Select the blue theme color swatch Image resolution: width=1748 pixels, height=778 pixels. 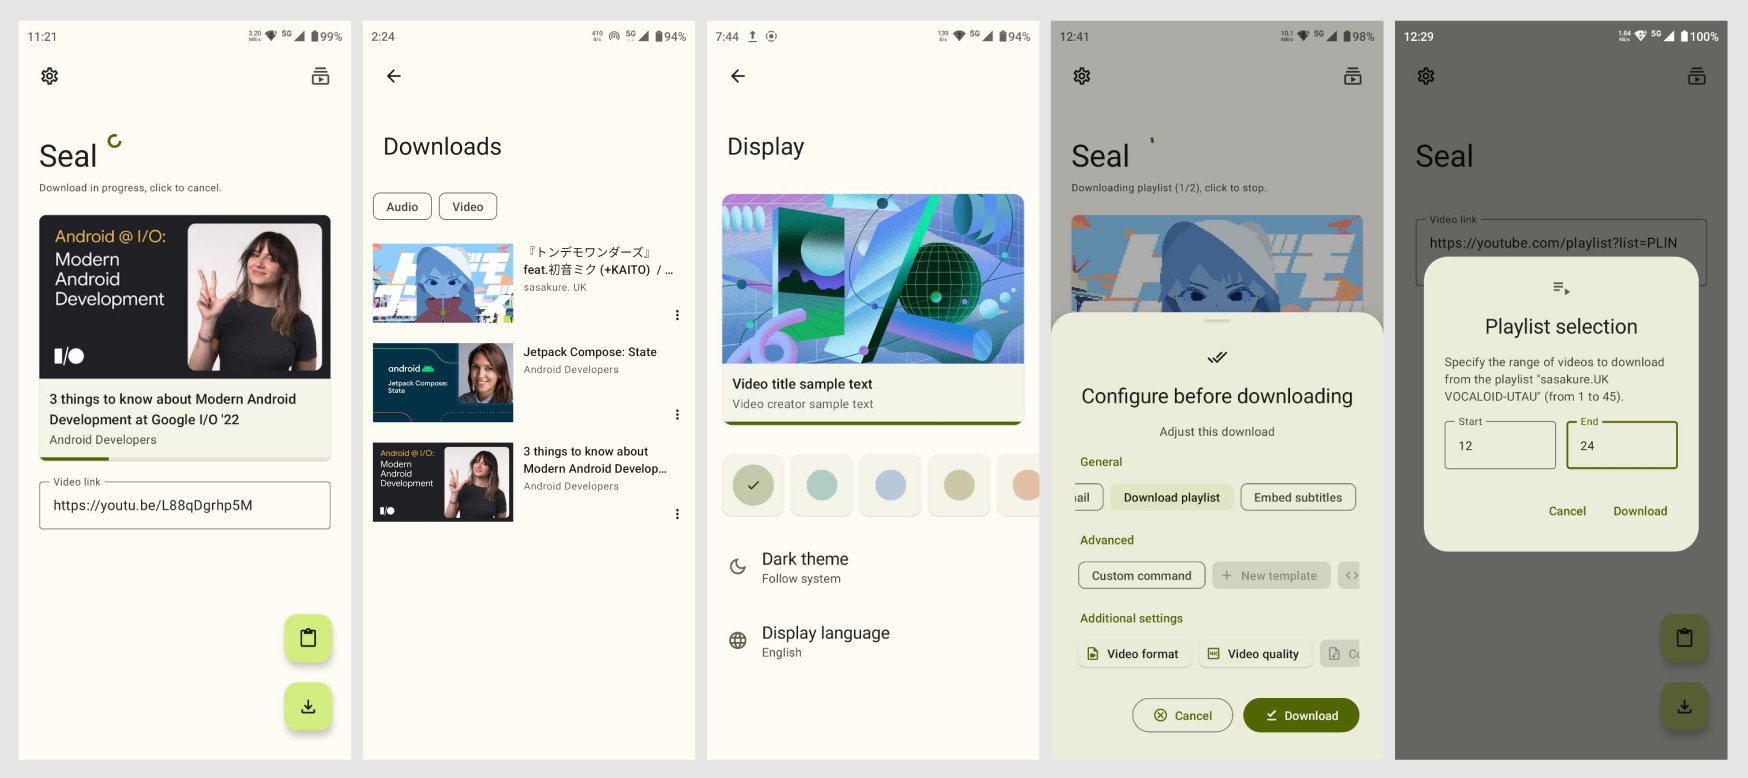tap(890, 486)
